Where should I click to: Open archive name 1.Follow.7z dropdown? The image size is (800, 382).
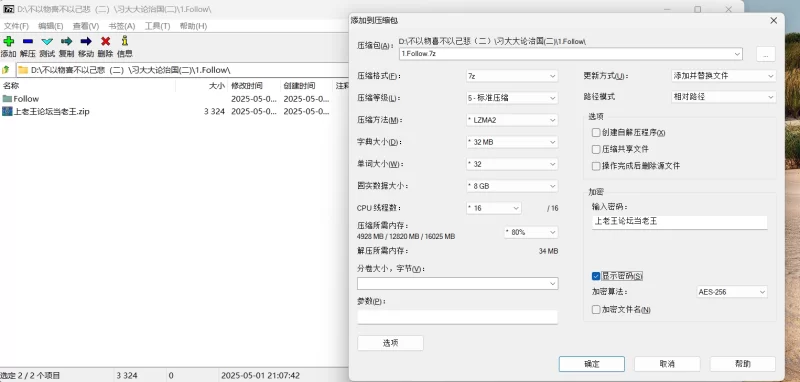(x=737, y=54)
